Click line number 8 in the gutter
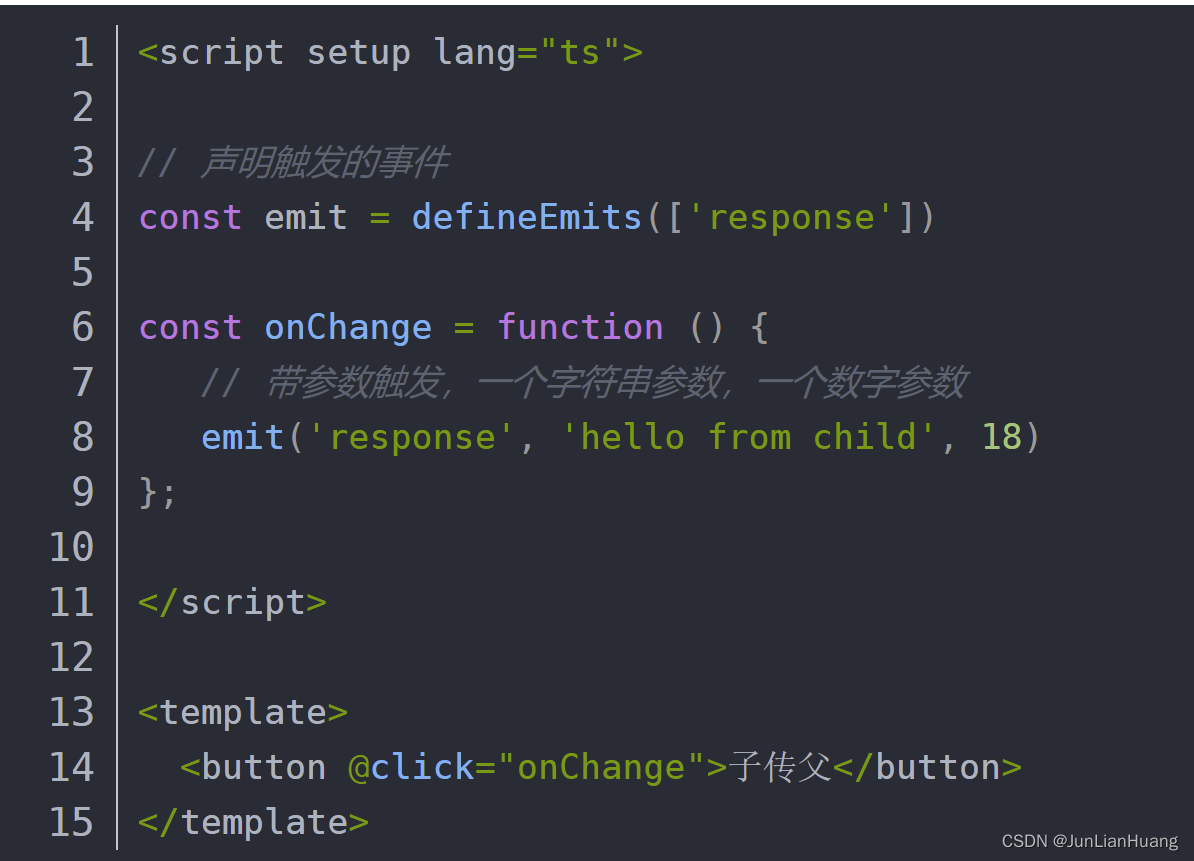Viewport: 1194px width, 861px height. tap(84, 437)
